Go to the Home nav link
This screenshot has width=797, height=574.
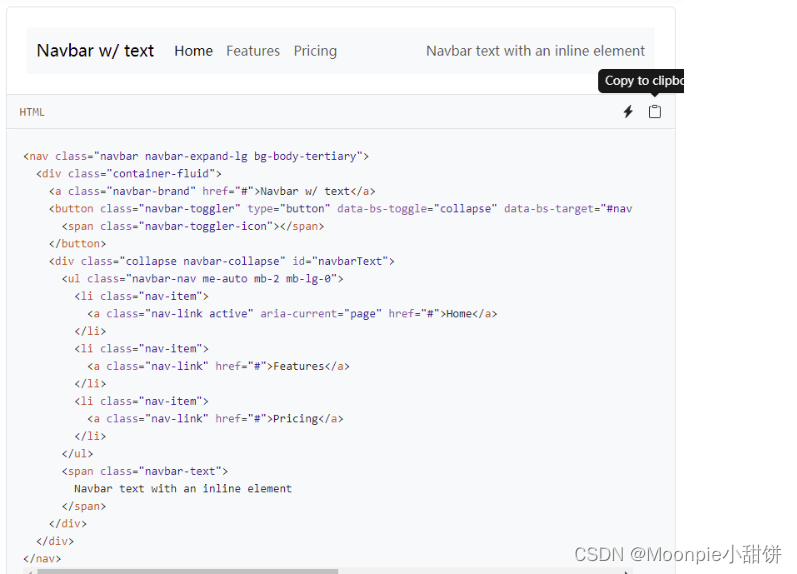[193, 51]
